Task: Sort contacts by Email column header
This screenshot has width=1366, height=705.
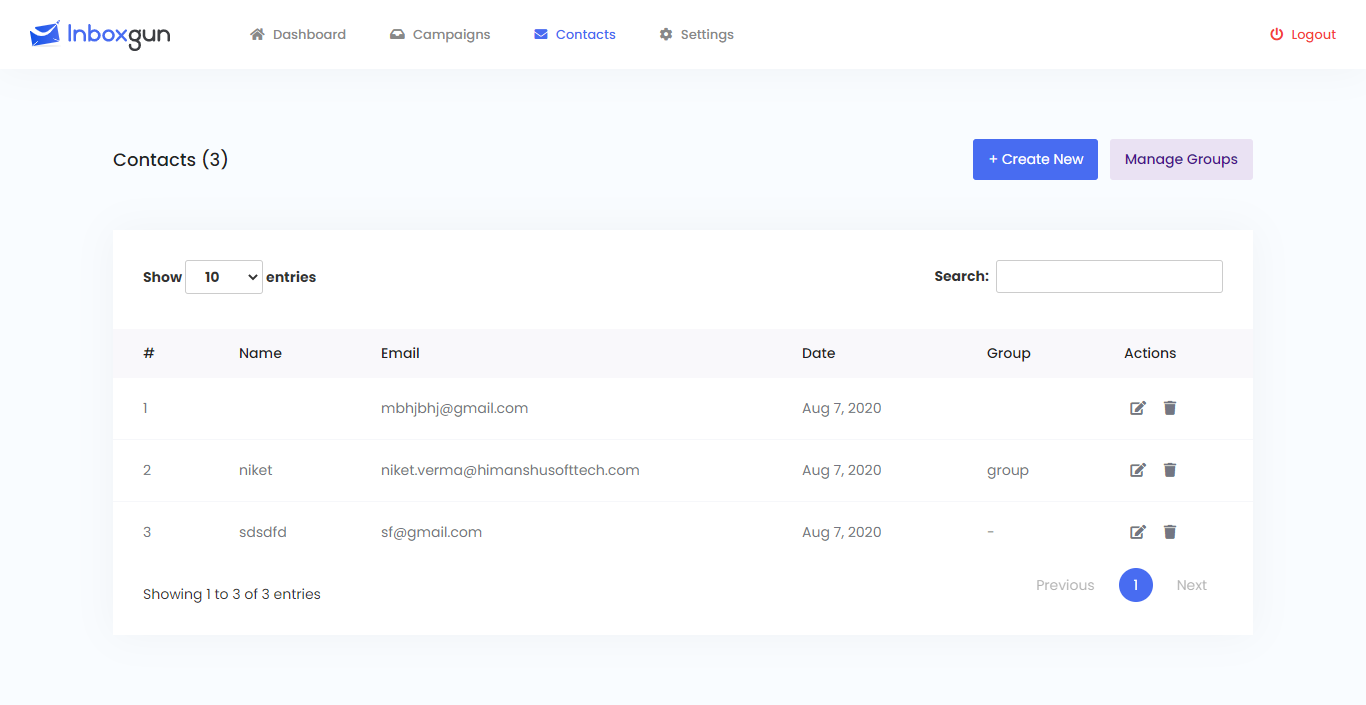Action: [400, 353]
